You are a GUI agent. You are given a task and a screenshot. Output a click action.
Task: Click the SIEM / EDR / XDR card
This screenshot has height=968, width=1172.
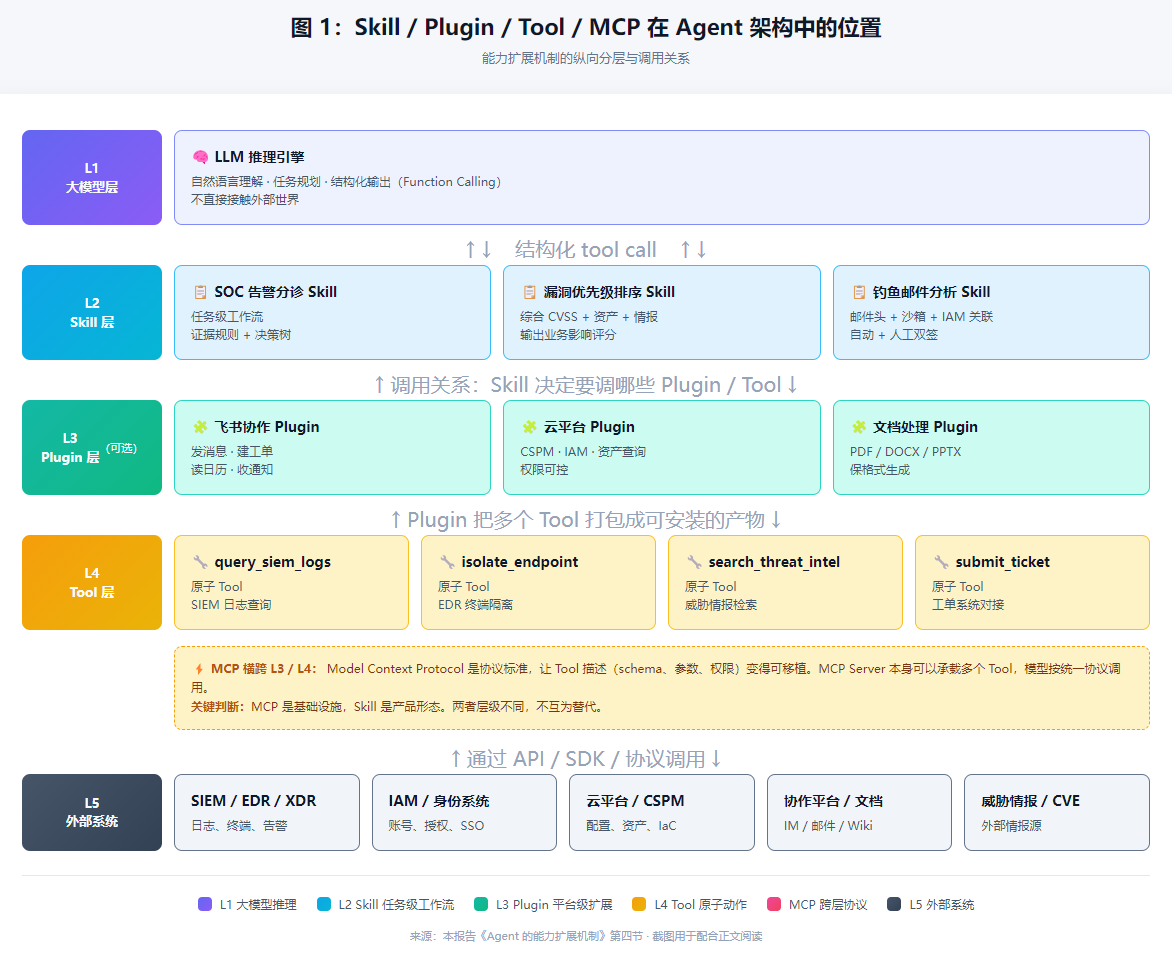click(x=267, y=813)
